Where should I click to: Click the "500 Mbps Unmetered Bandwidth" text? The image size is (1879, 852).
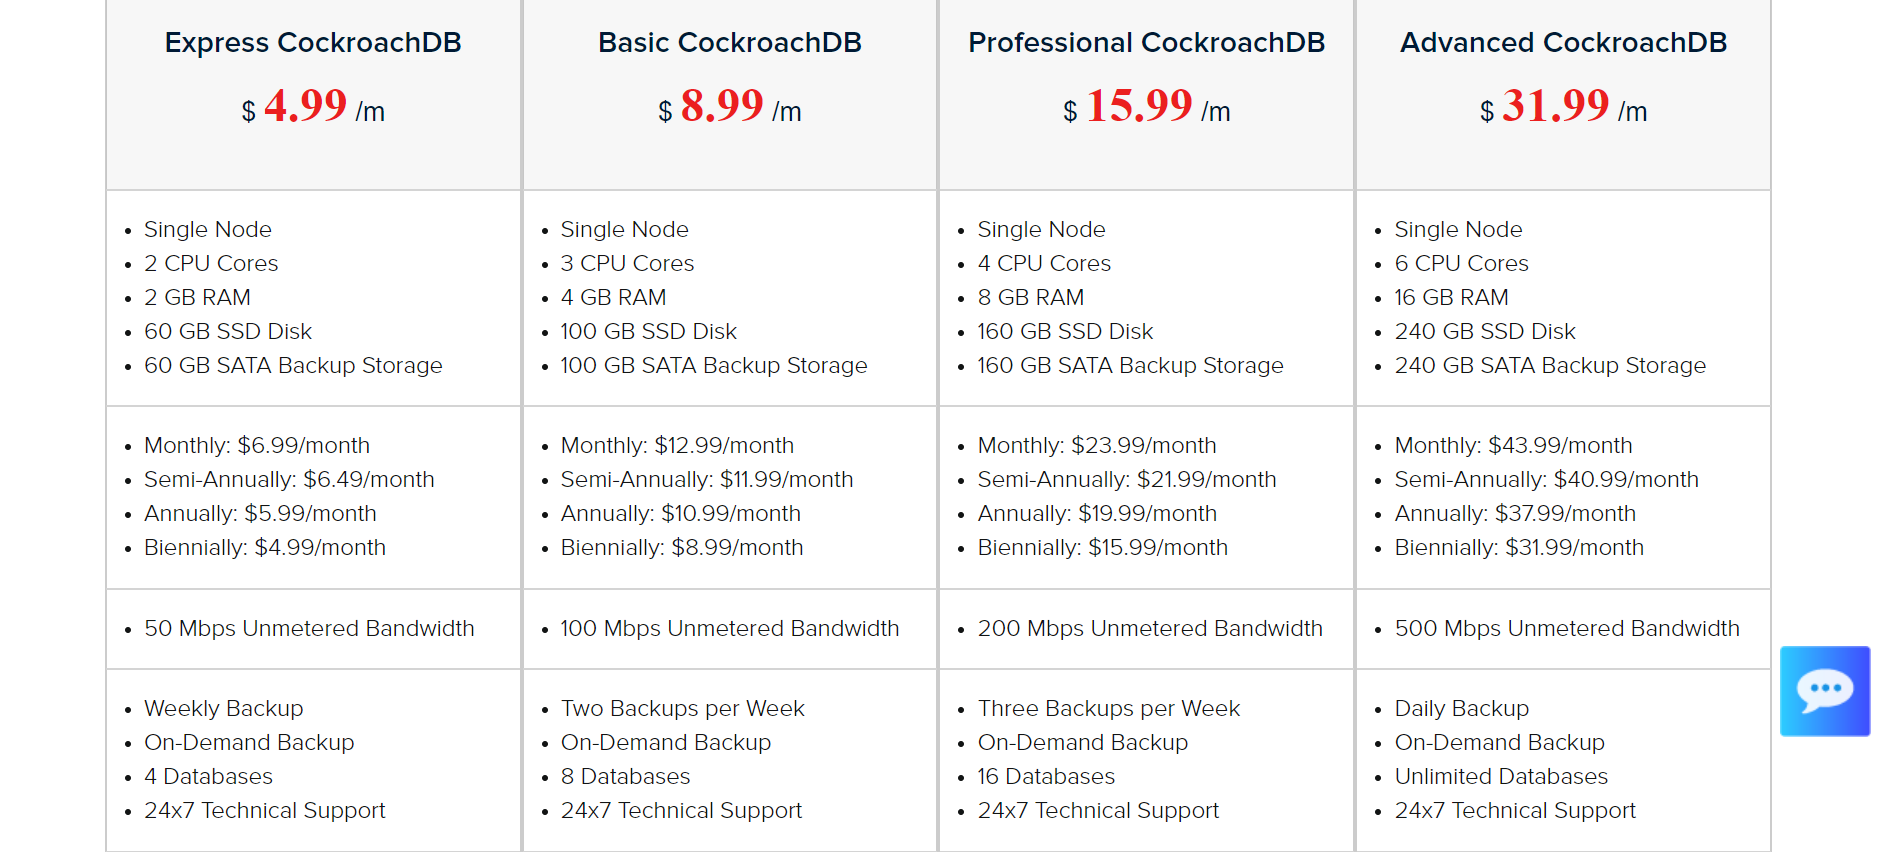(1567, 628)
